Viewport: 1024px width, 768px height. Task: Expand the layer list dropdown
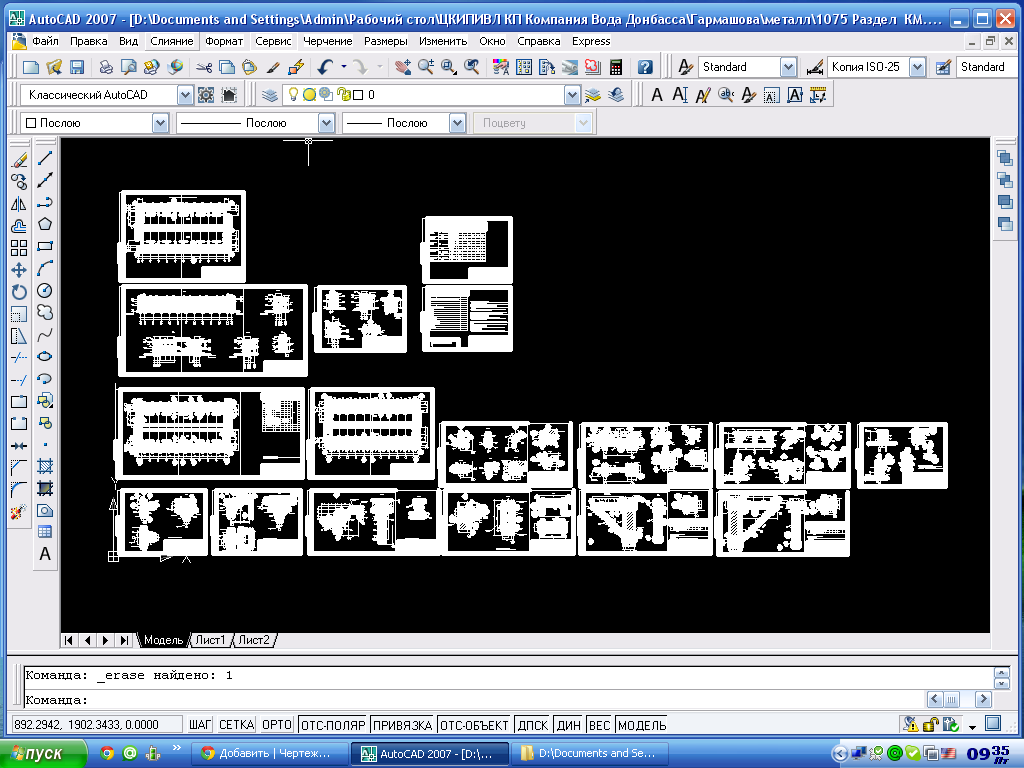572,95
